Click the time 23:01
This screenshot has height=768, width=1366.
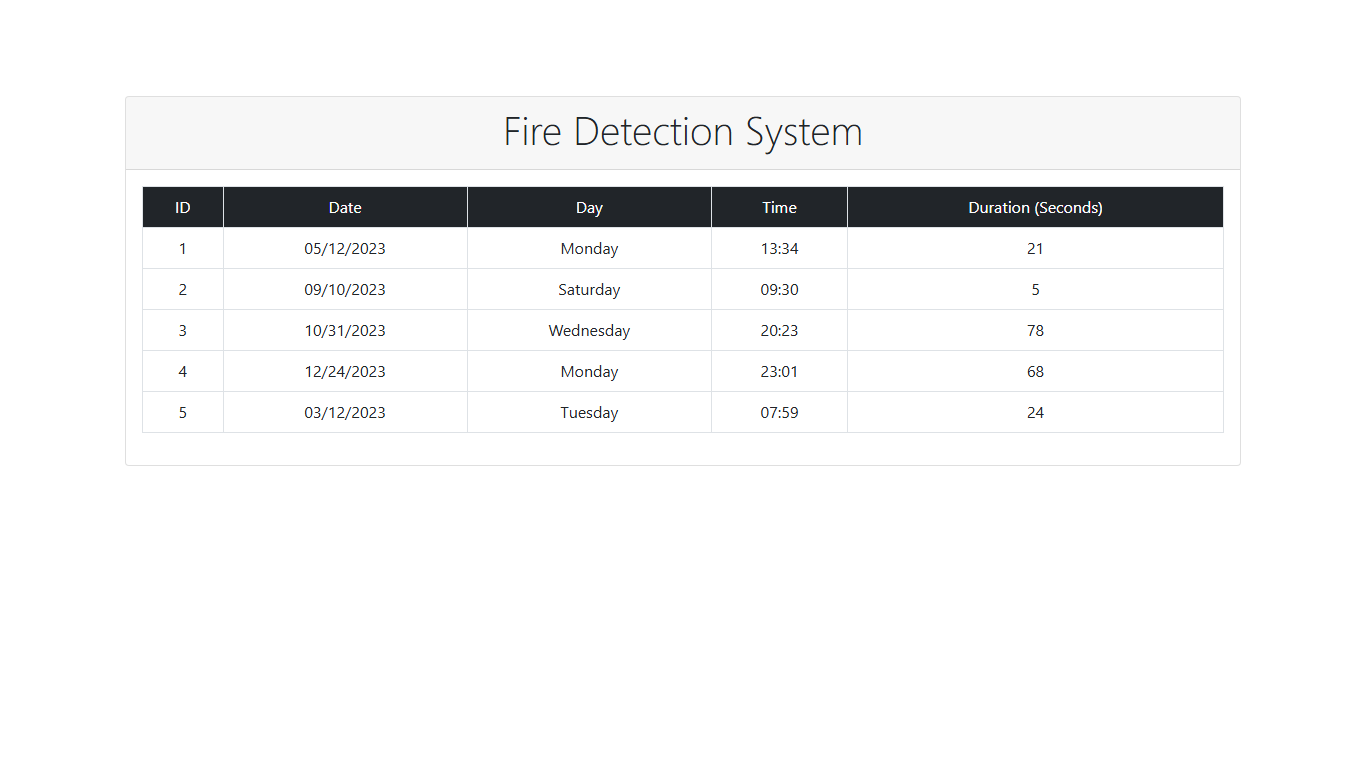[x=779, y=371]
